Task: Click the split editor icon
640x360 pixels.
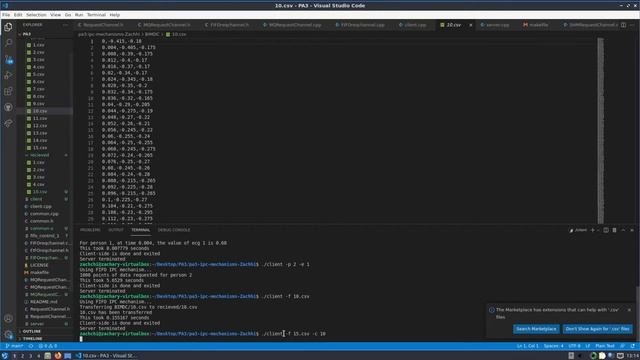Action: pyautogui.click(x=623, y=25)
